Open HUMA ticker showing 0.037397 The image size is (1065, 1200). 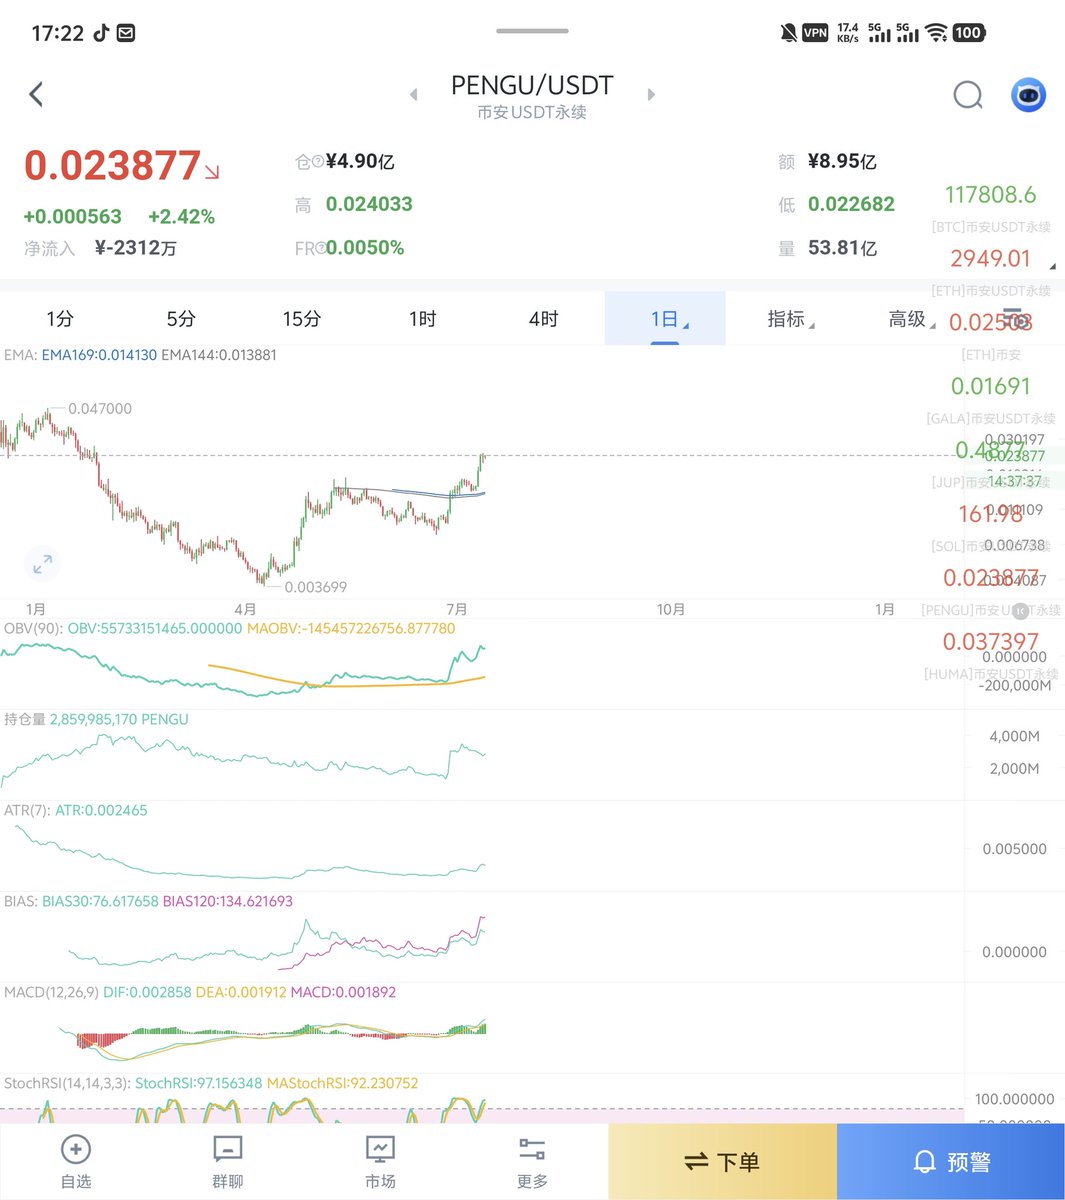[990, 642]
